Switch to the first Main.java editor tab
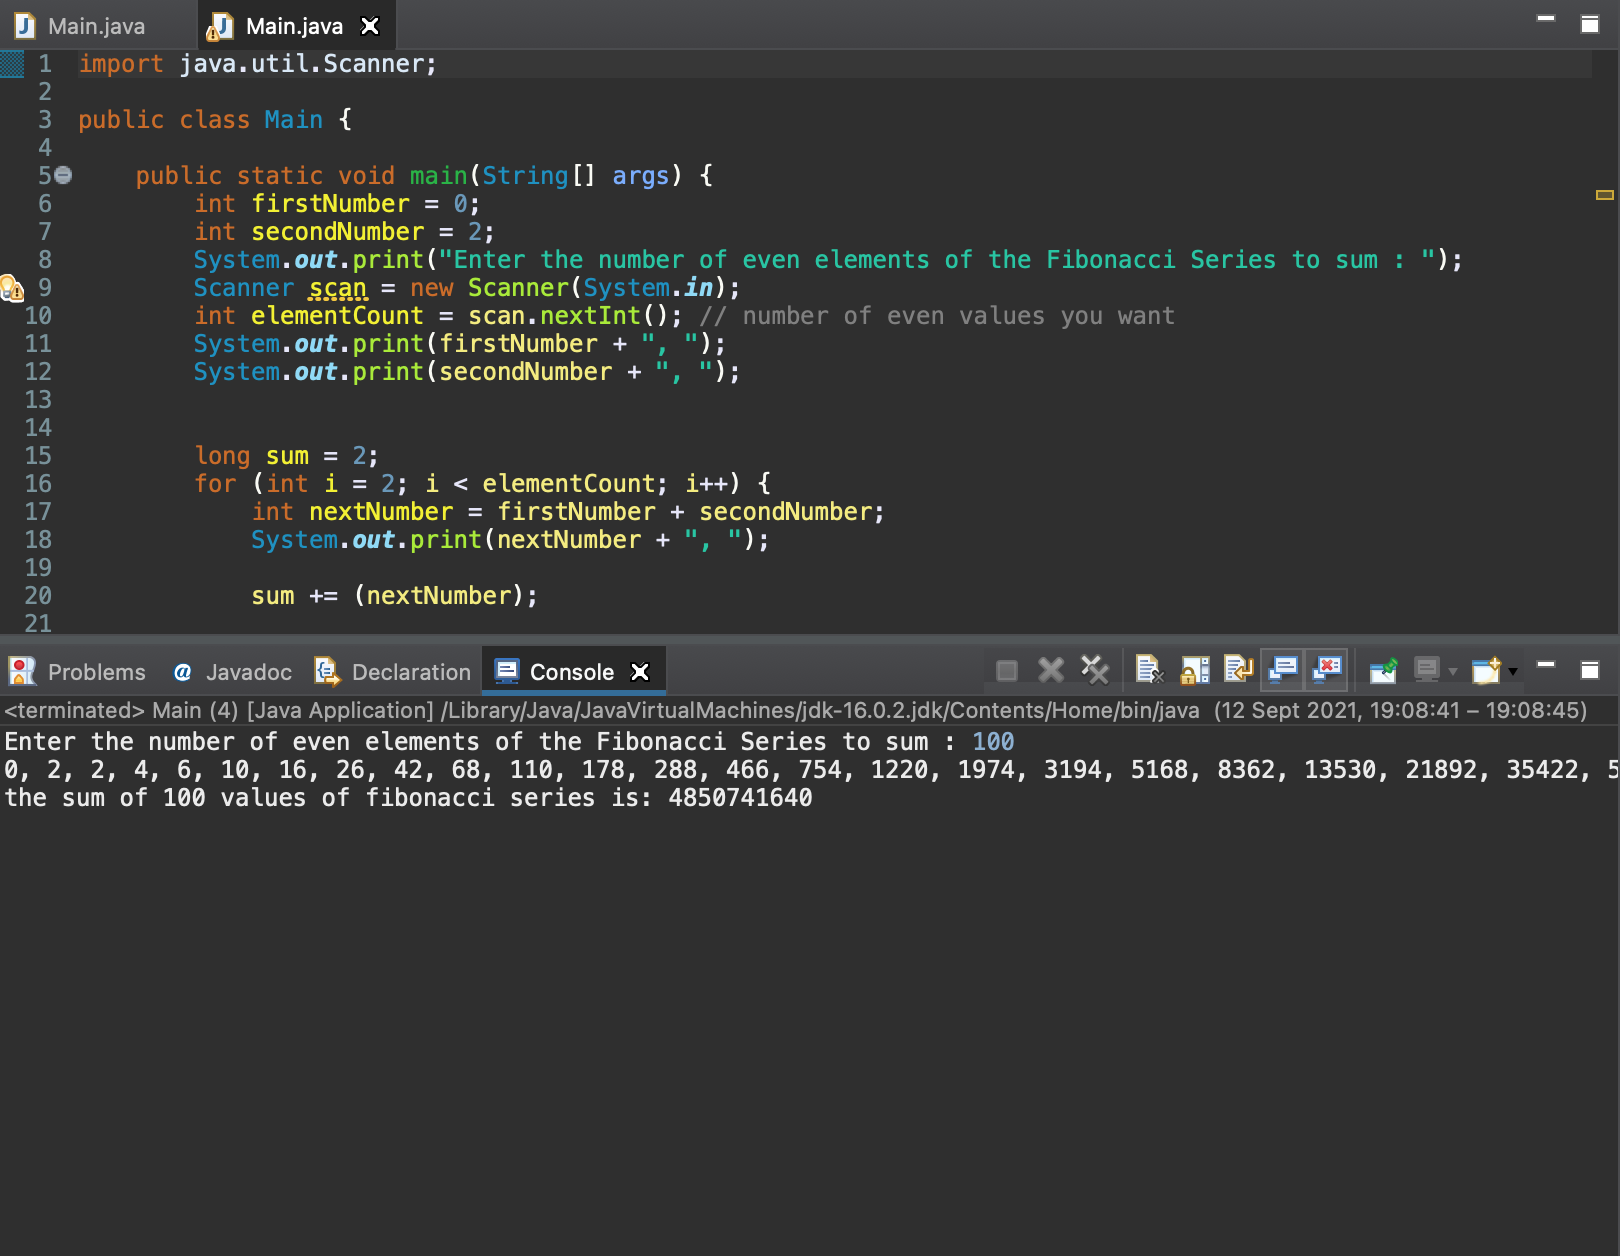The image size is (1620, 1256). 80,26
